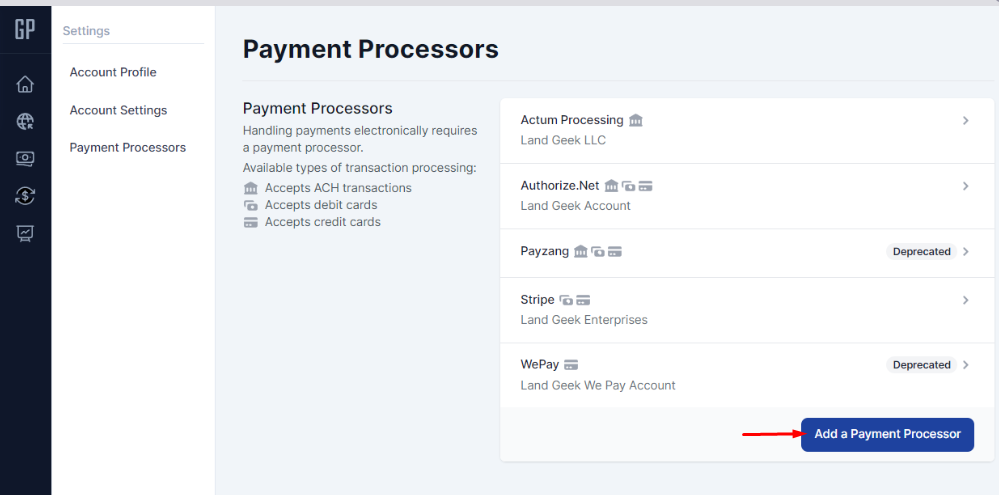Click the ACH bank icon beside Payzang

coord(580,252)
